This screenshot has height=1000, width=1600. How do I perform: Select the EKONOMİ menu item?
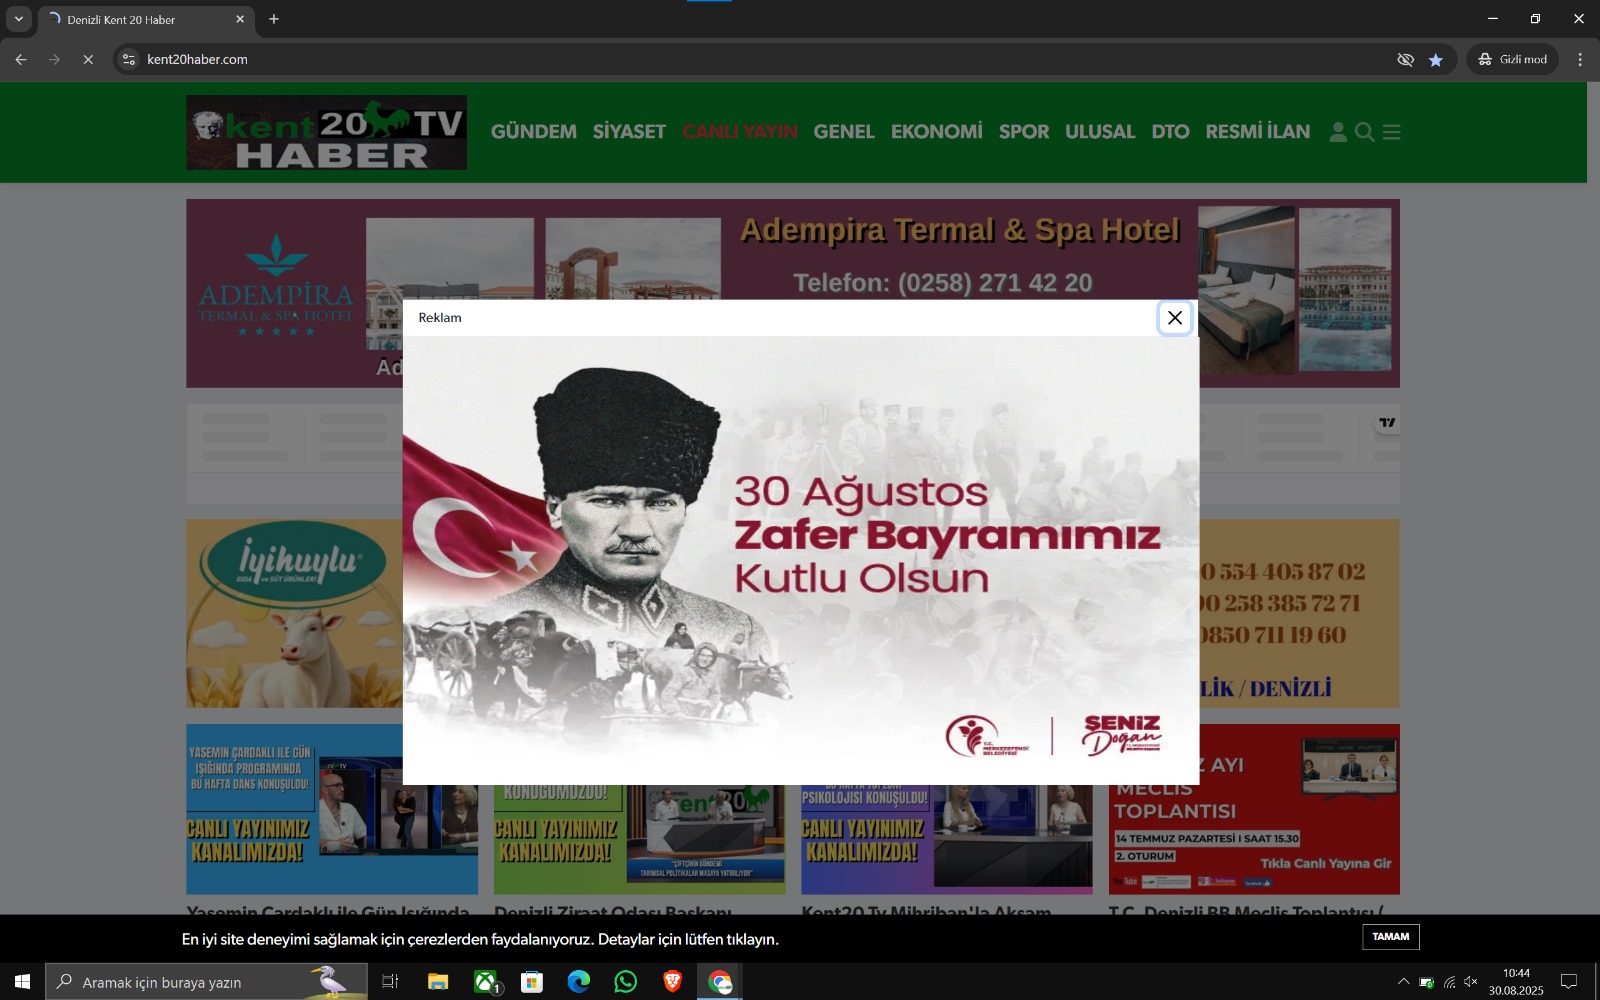937,132
